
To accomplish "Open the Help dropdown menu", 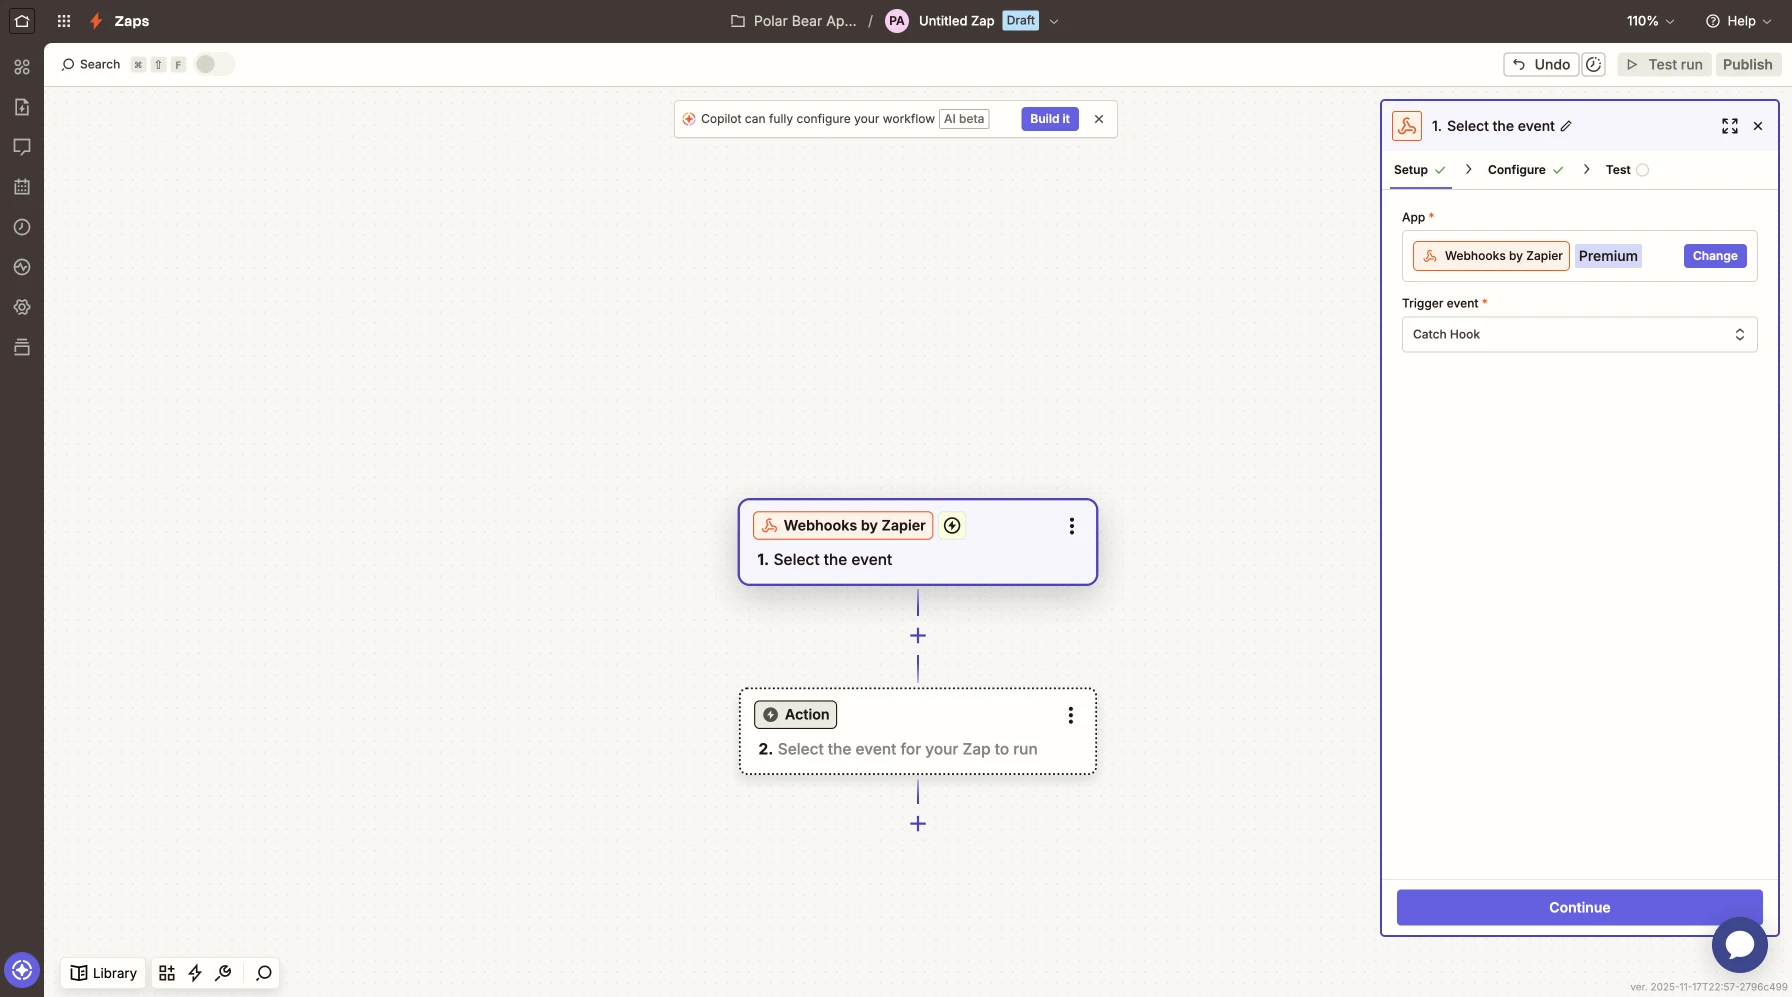I will [1738, 21].
